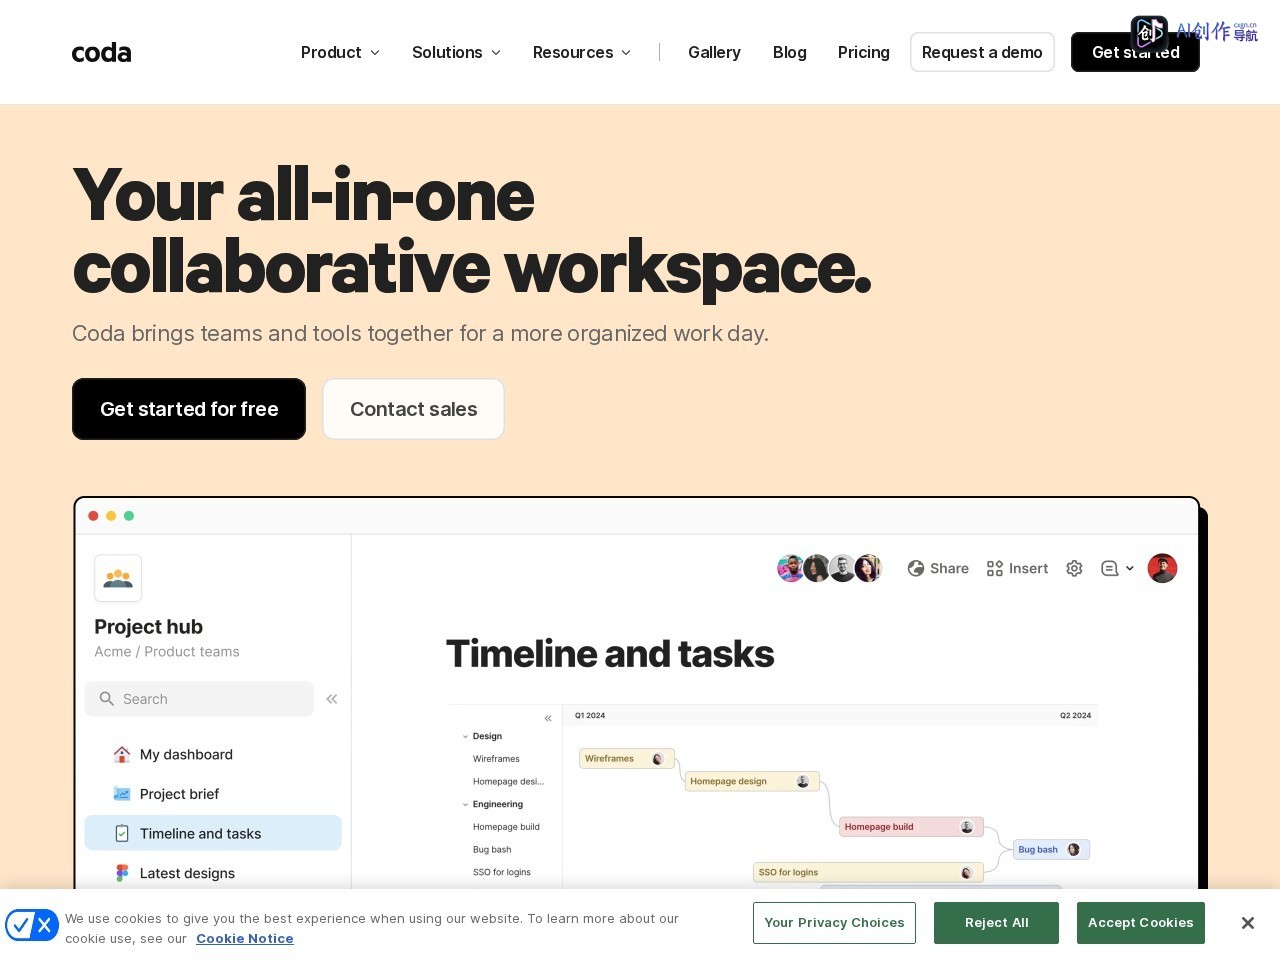This screenshot has height=960, width=1280.
Task: Click the Share globe icon
Action: [x=915, y=568]
